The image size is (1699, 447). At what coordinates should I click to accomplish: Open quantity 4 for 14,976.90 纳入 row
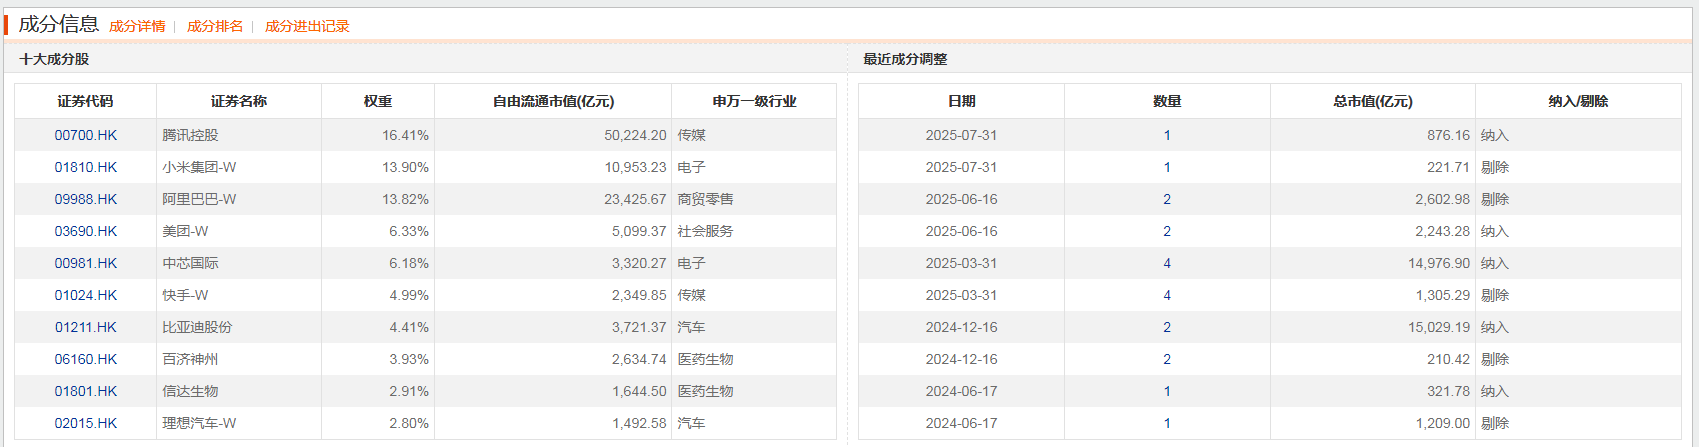1167,263
